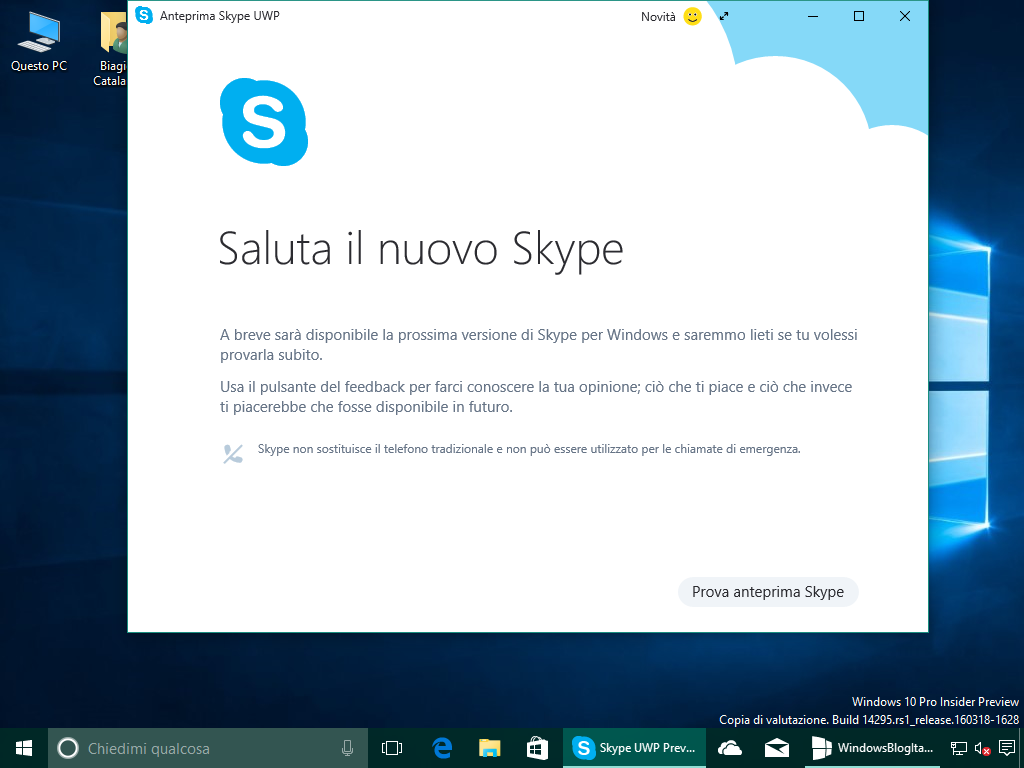Image resolution: width=1024 pixels, height=768 pixels.
Task: Click the paragraph starting 'Usa il pulsante del feedback'
Action: click(536, 396)
